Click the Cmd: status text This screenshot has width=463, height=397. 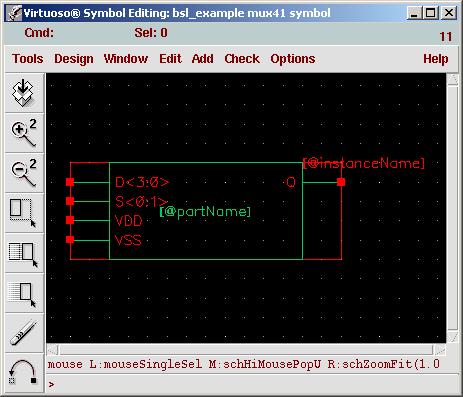(39, 33)
